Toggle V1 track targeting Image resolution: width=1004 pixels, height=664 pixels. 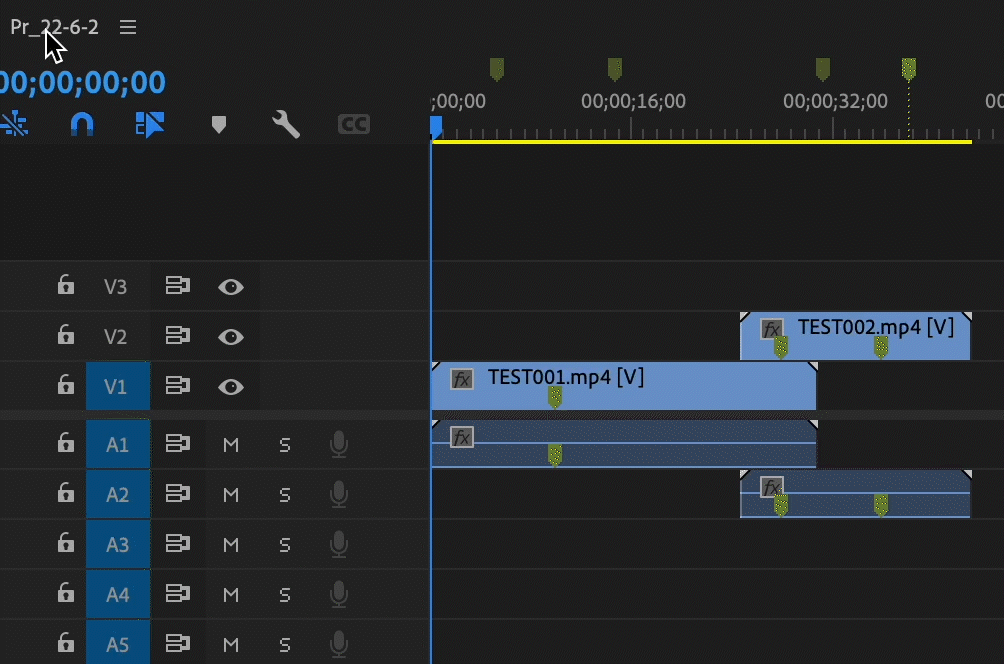118,386
